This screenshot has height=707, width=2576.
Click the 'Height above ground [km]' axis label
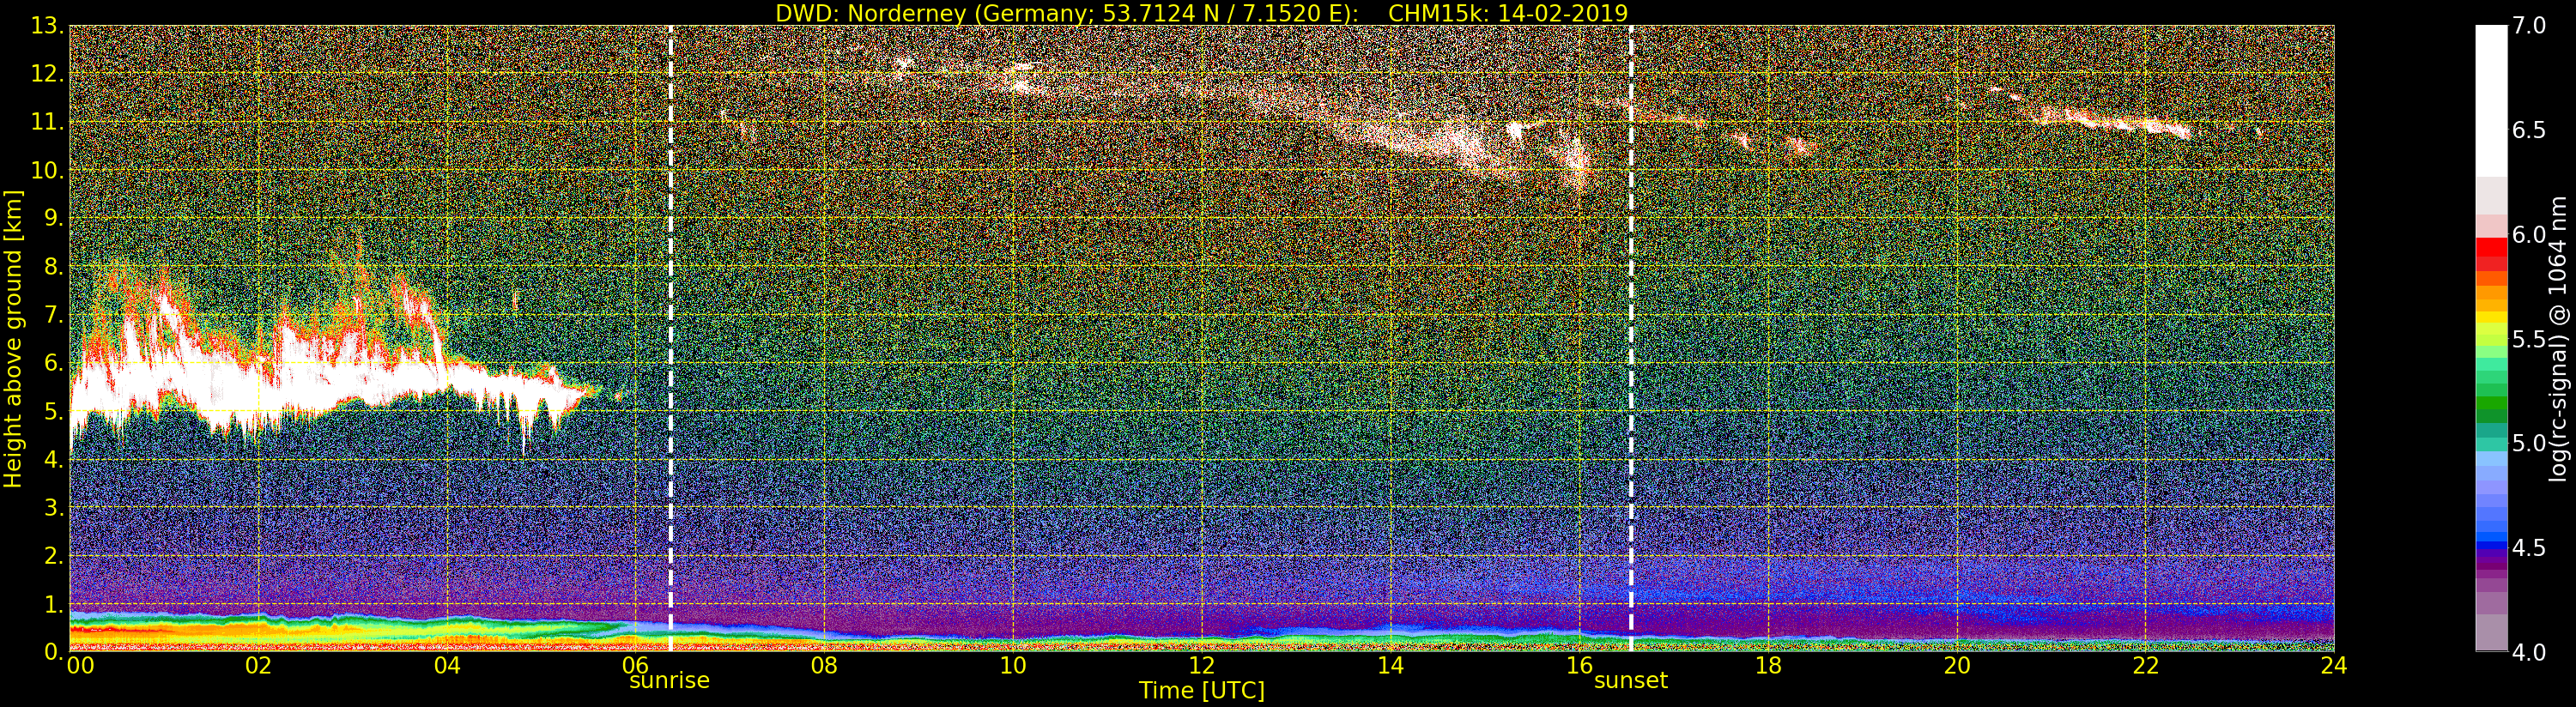pos(13,339)
